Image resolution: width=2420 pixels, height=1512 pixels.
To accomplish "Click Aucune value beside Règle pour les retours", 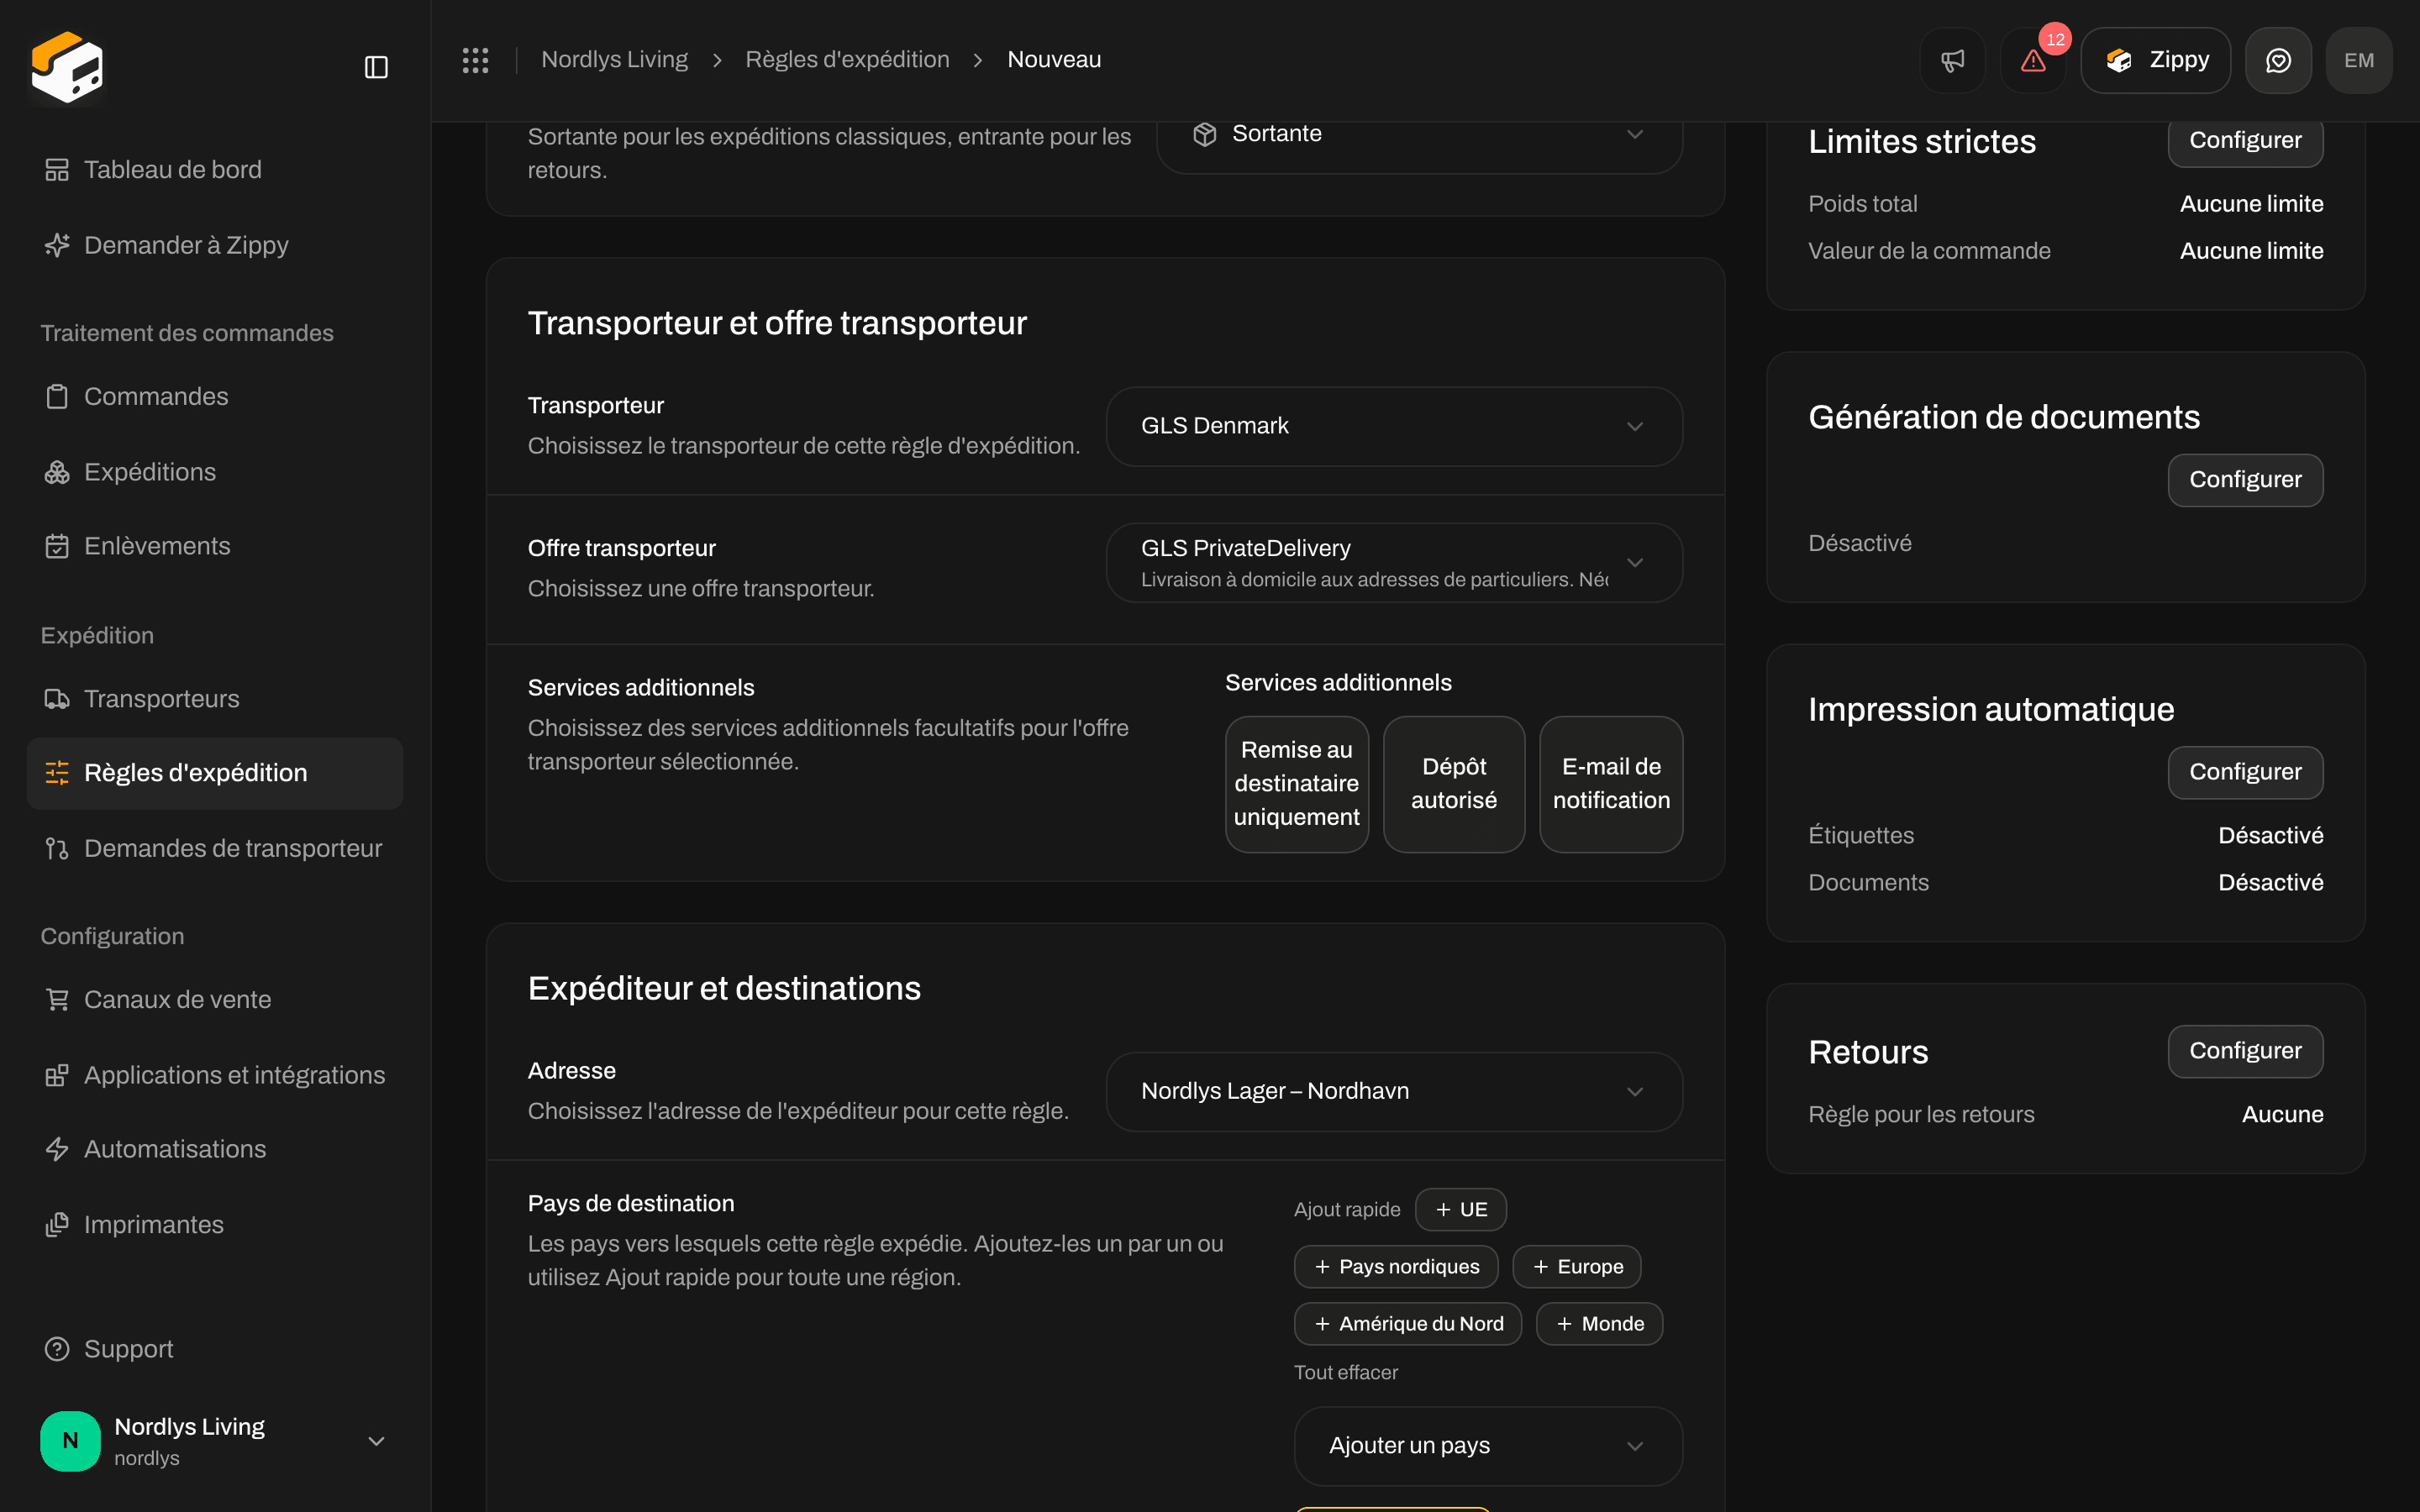I will (x=2282, y=1115).
